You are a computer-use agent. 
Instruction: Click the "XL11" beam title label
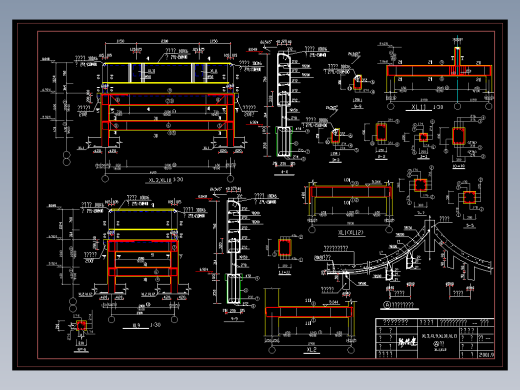point(419,107)
